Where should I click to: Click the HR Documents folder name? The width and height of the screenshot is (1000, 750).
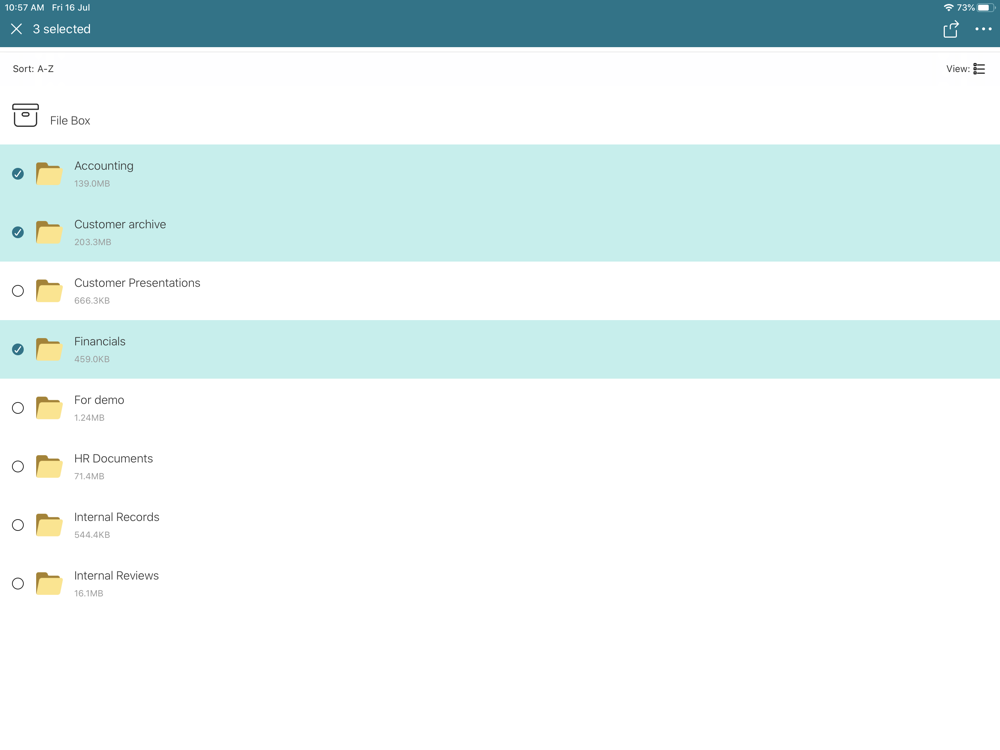114,459
